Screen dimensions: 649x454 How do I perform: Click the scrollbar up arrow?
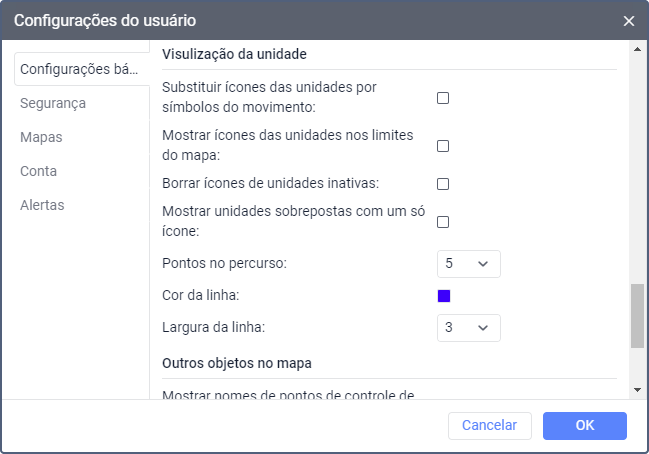(x=637, y=48)
